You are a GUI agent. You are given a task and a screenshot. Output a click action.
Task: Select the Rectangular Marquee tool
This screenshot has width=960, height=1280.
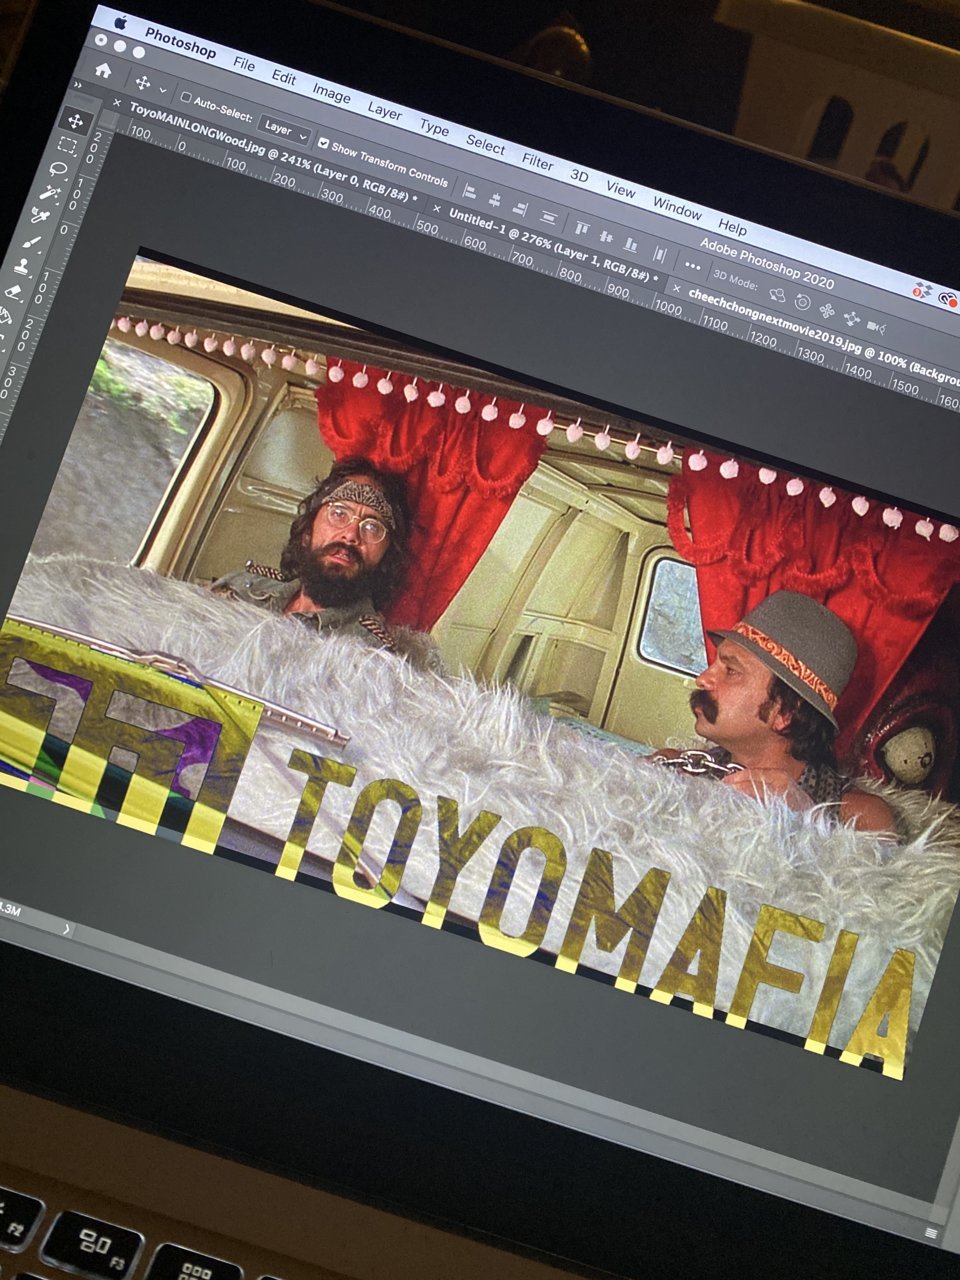pyautogui.click(x=67, y=146)
